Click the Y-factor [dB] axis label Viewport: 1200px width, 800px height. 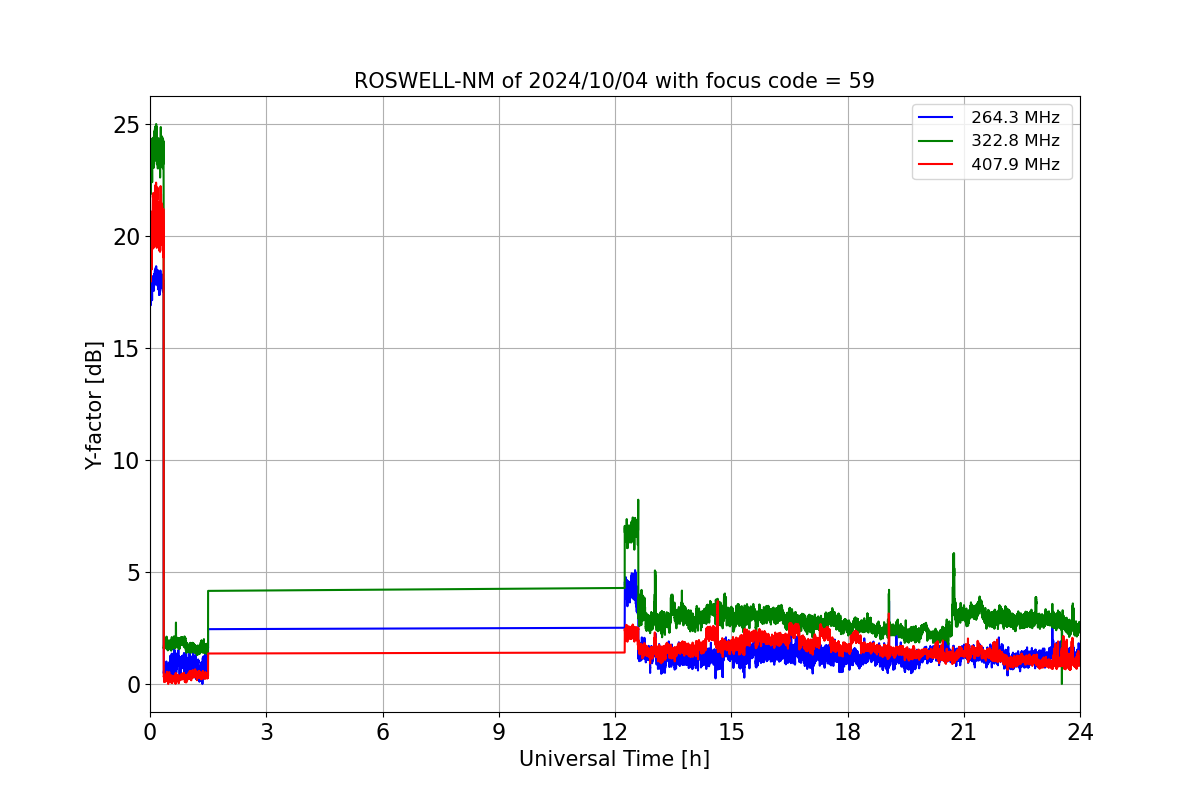click(x=94, y=405)
